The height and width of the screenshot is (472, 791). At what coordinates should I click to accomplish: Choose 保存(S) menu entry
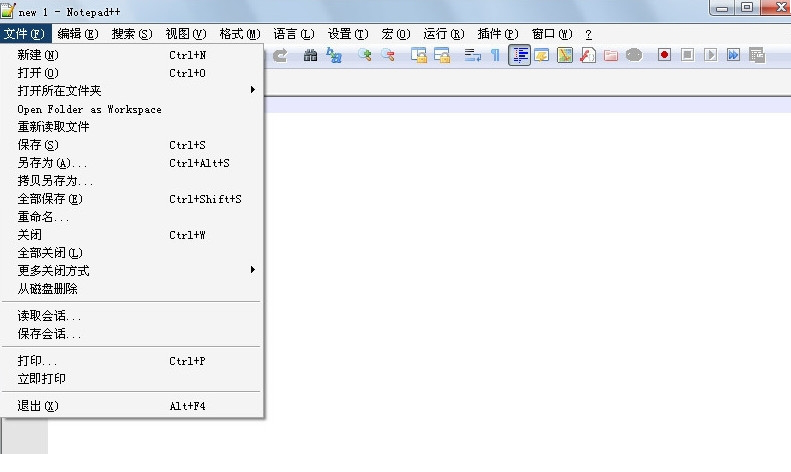(132, 145)
